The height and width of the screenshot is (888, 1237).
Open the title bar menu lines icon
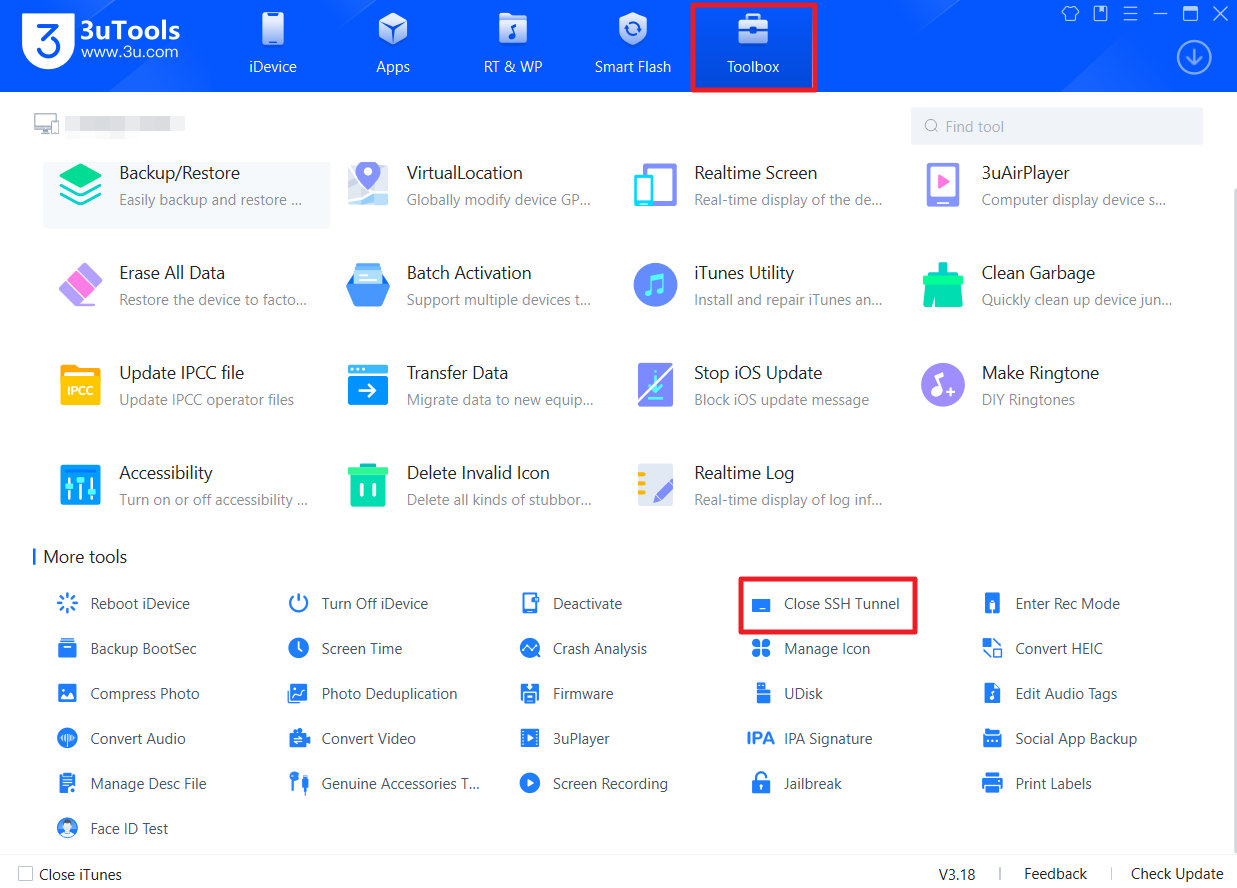[x=1131, y=13]
